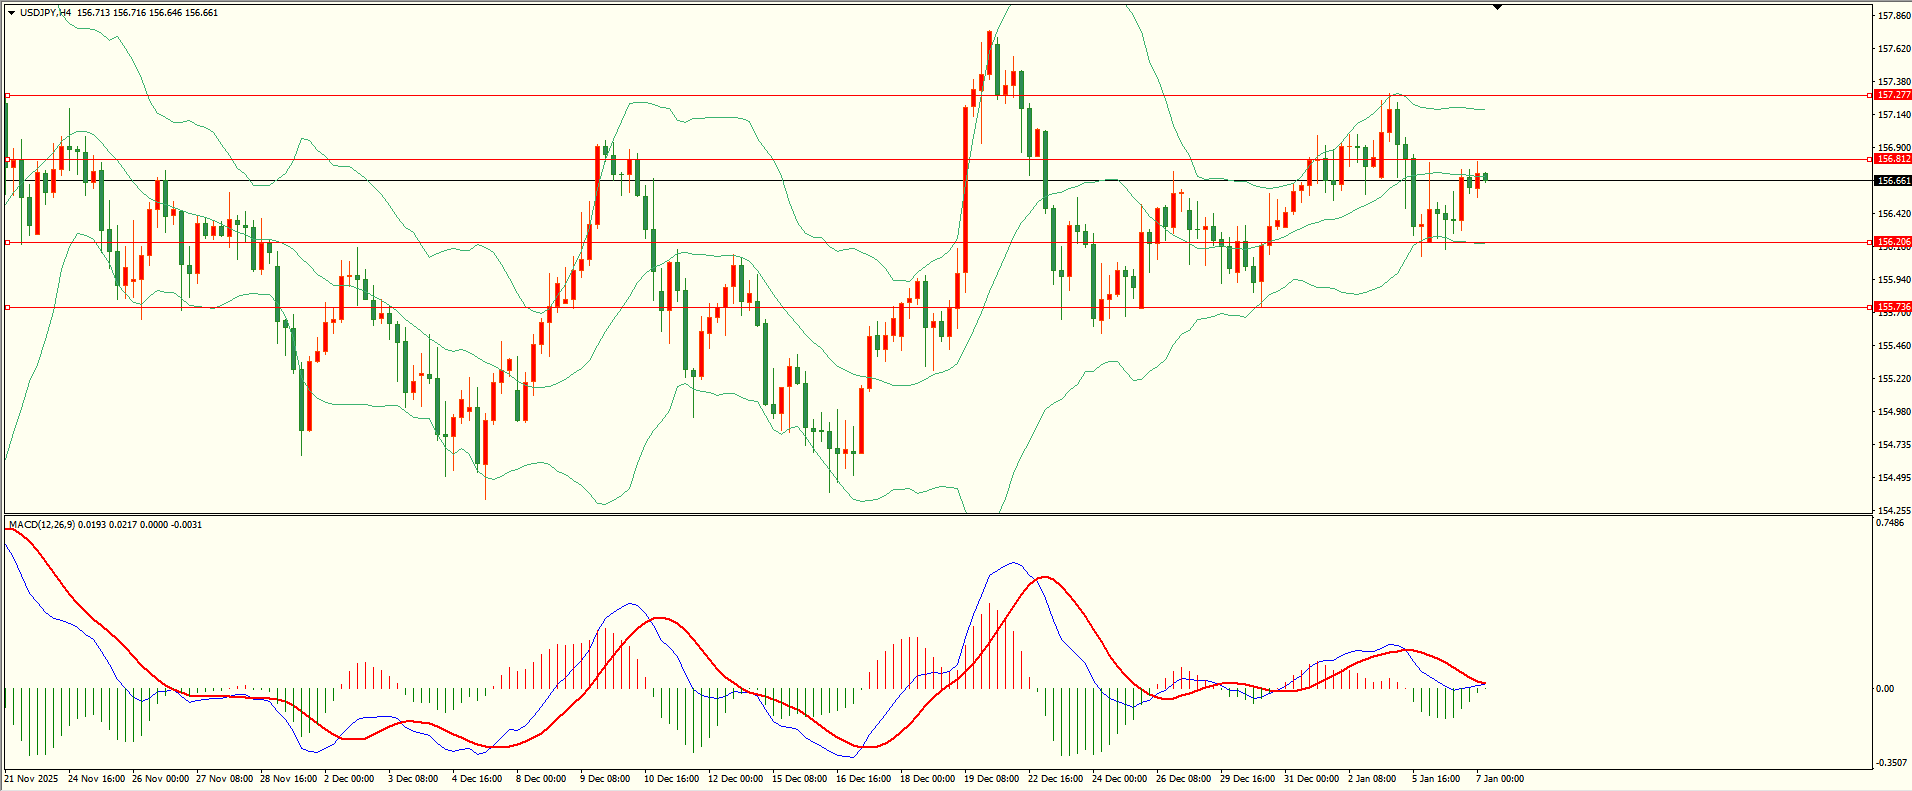This screenshot has width=1912, height=791.
Task: Click the 0.7486 MACD scale value
Action: [1891, 523]
